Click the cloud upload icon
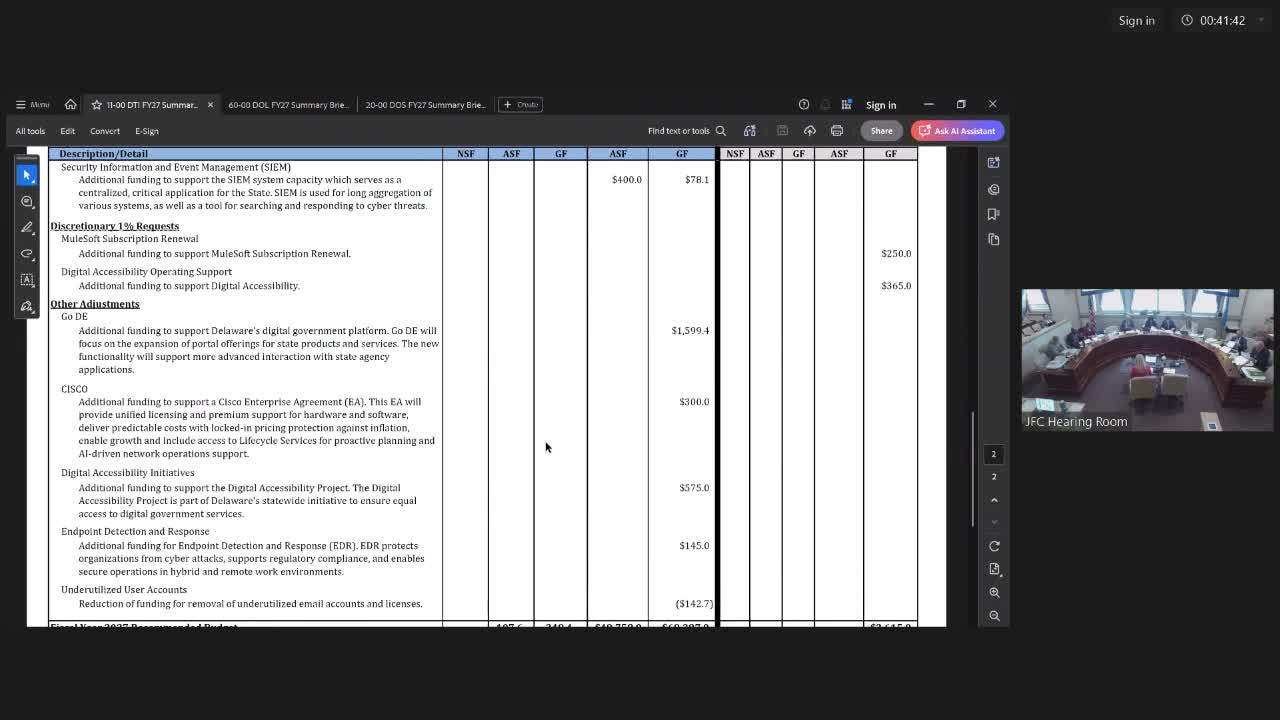This screenshot has height=720, width=1280. tap(810, 131)
